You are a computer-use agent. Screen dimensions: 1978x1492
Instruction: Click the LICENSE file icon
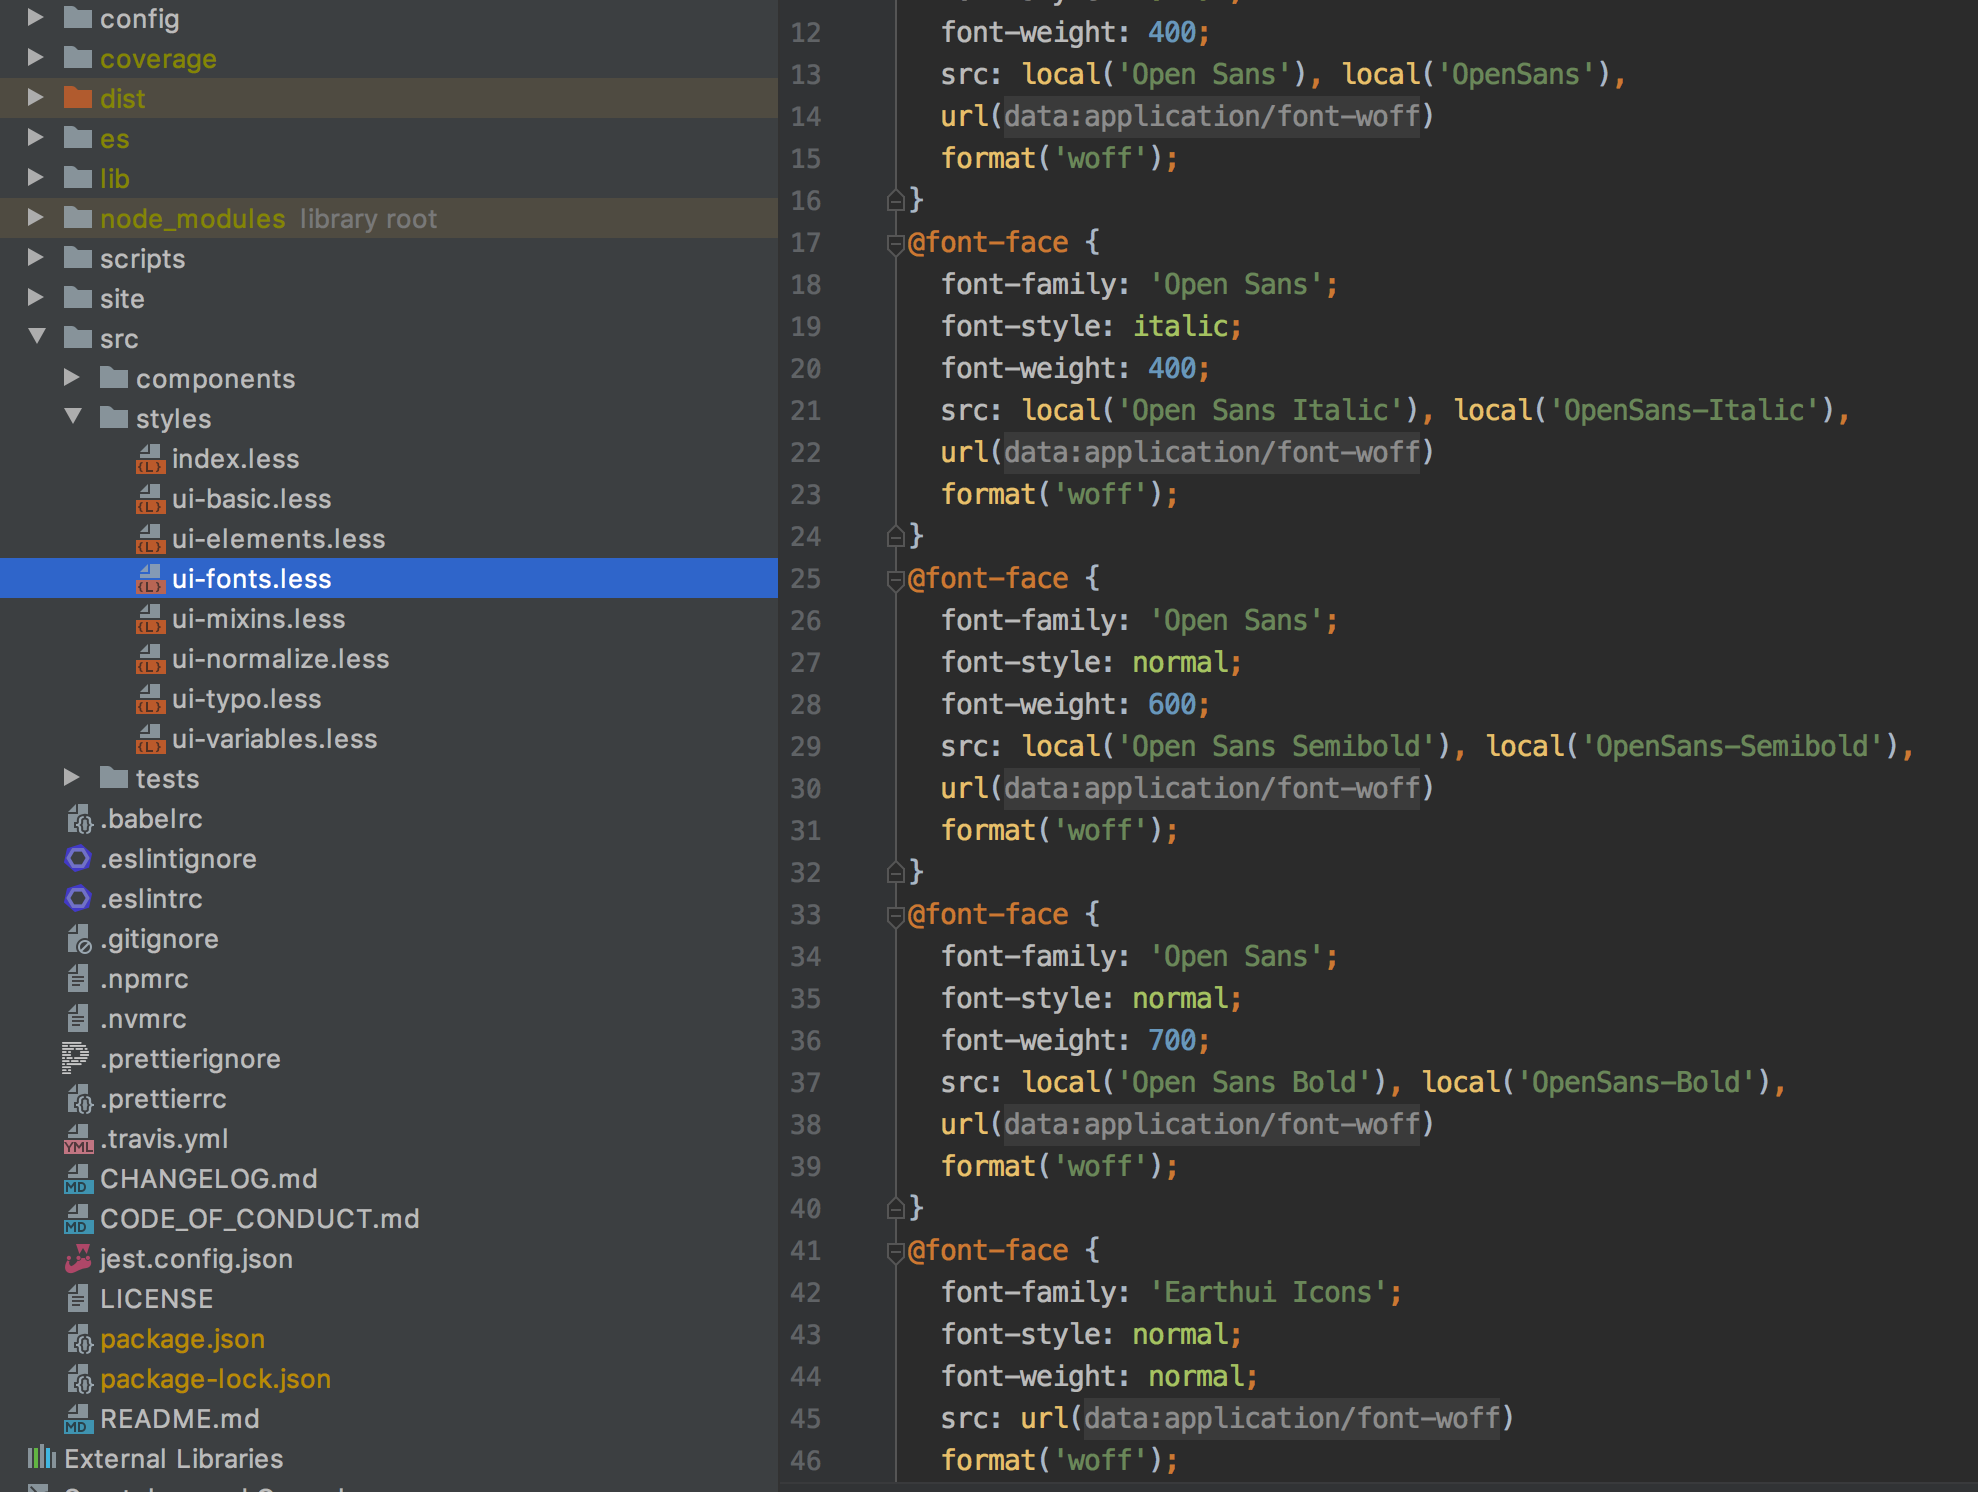point(78,1298)
